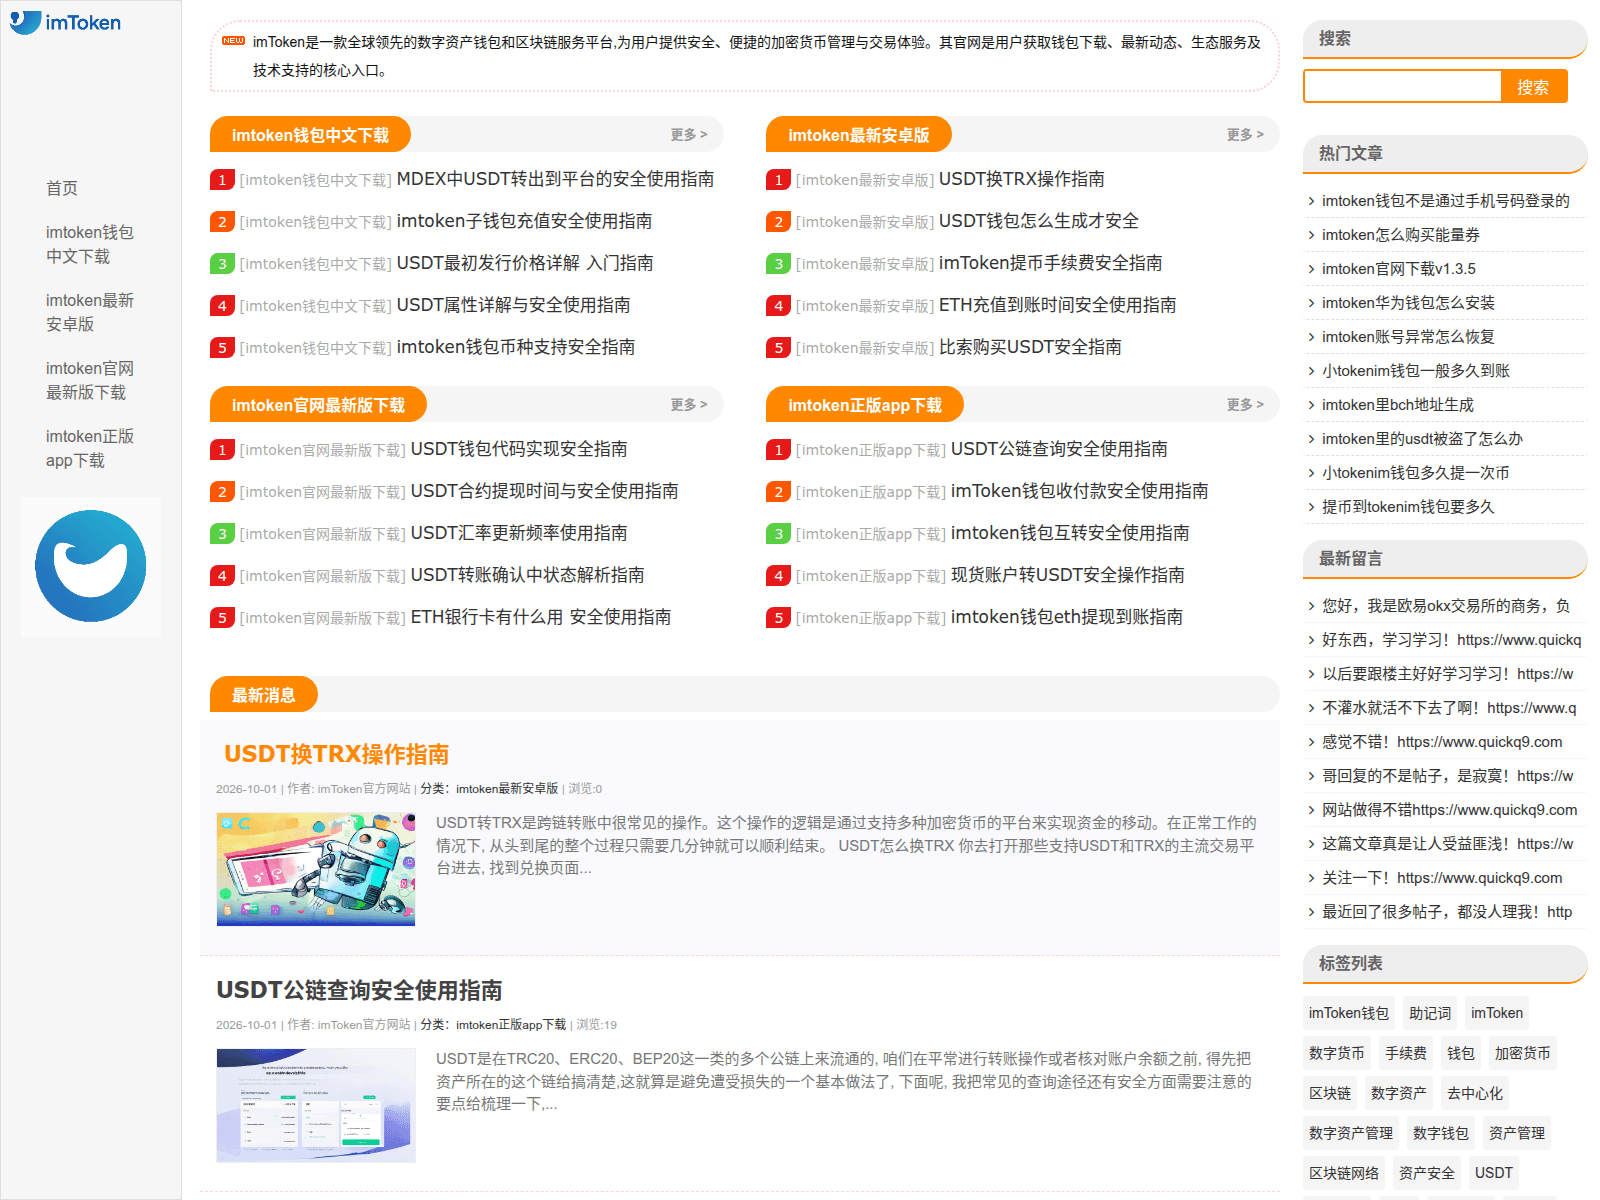Select the USDT tag

[1494, 1173]
